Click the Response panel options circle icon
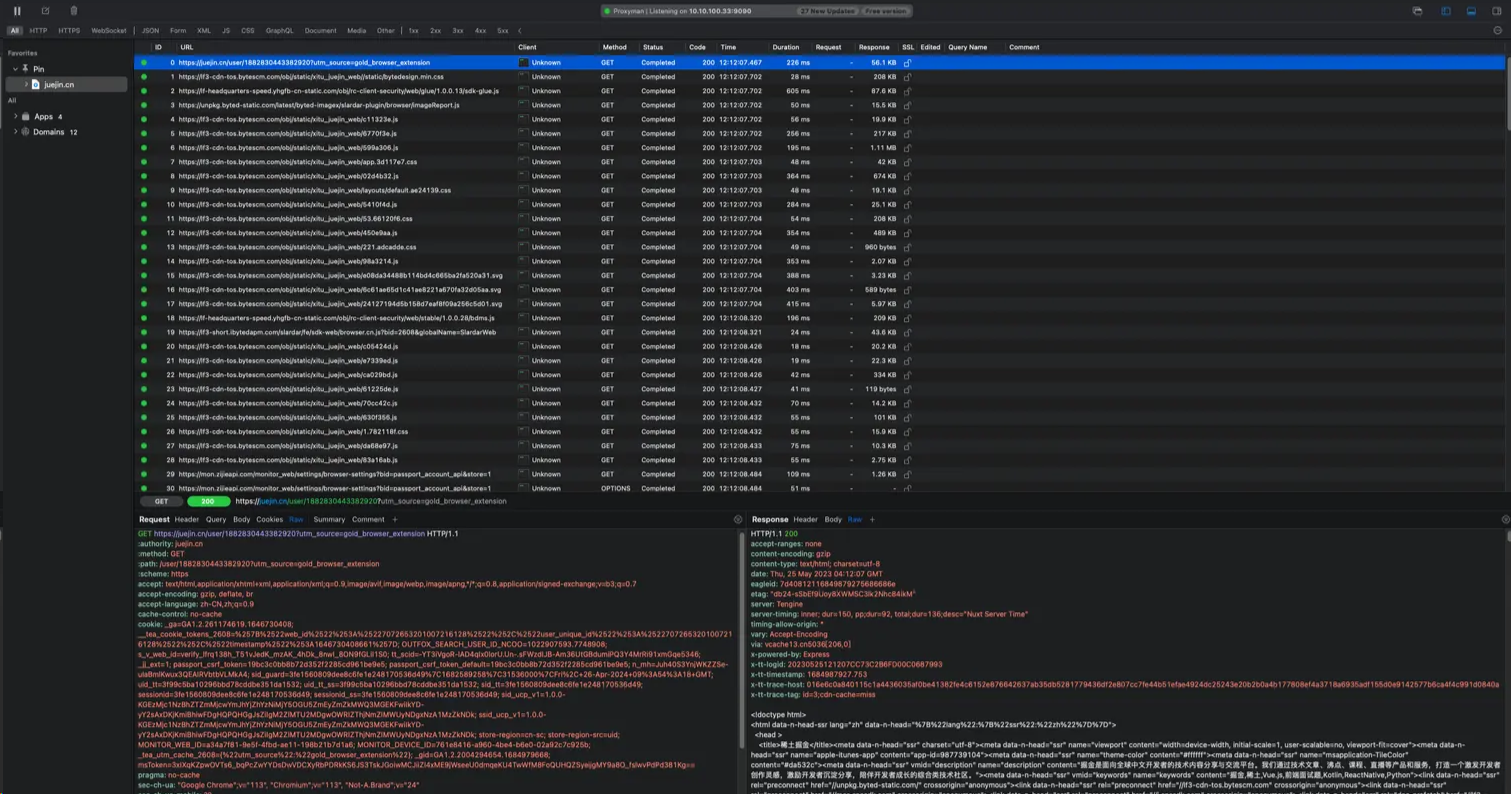The width and height of the screenshot is (1511, 794). coord(1506,520)
